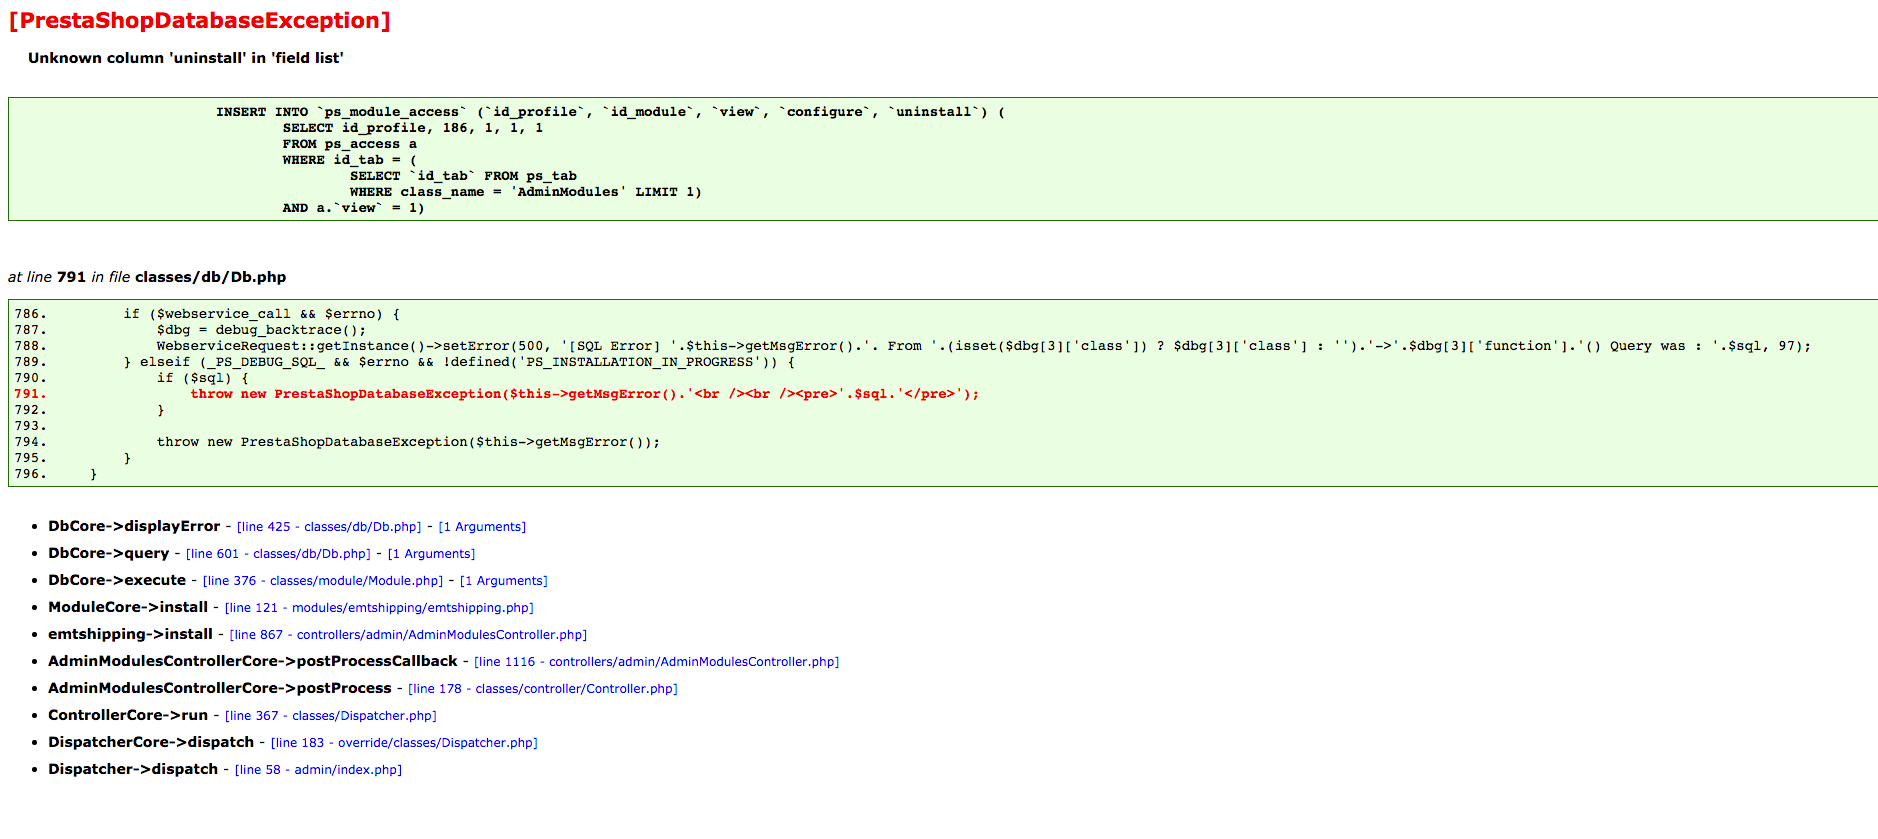Click code line 787 '$dbg = debug_backtrace();'
The width and height of the screenshot is (1878, 839).
coord(262,330)
